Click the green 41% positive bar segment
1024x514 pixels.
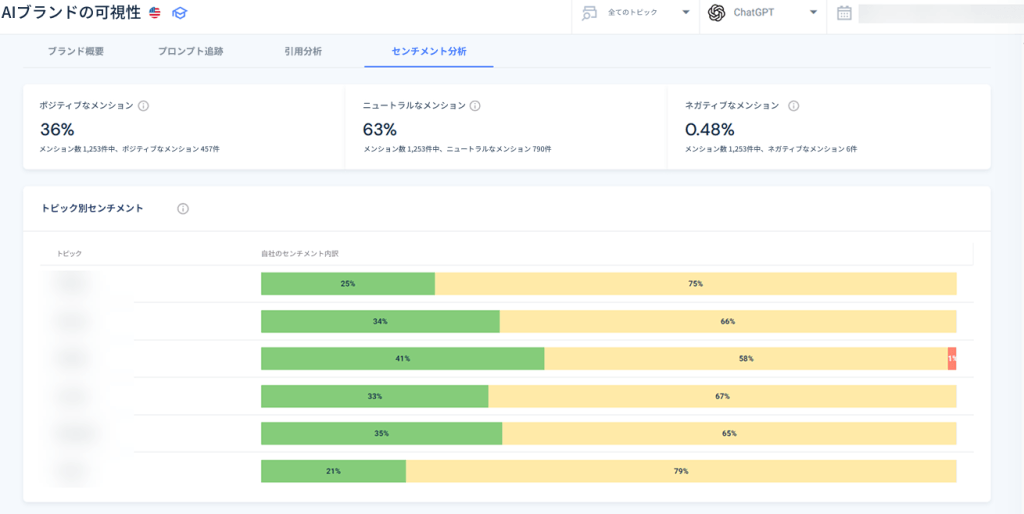click(402, 359)
